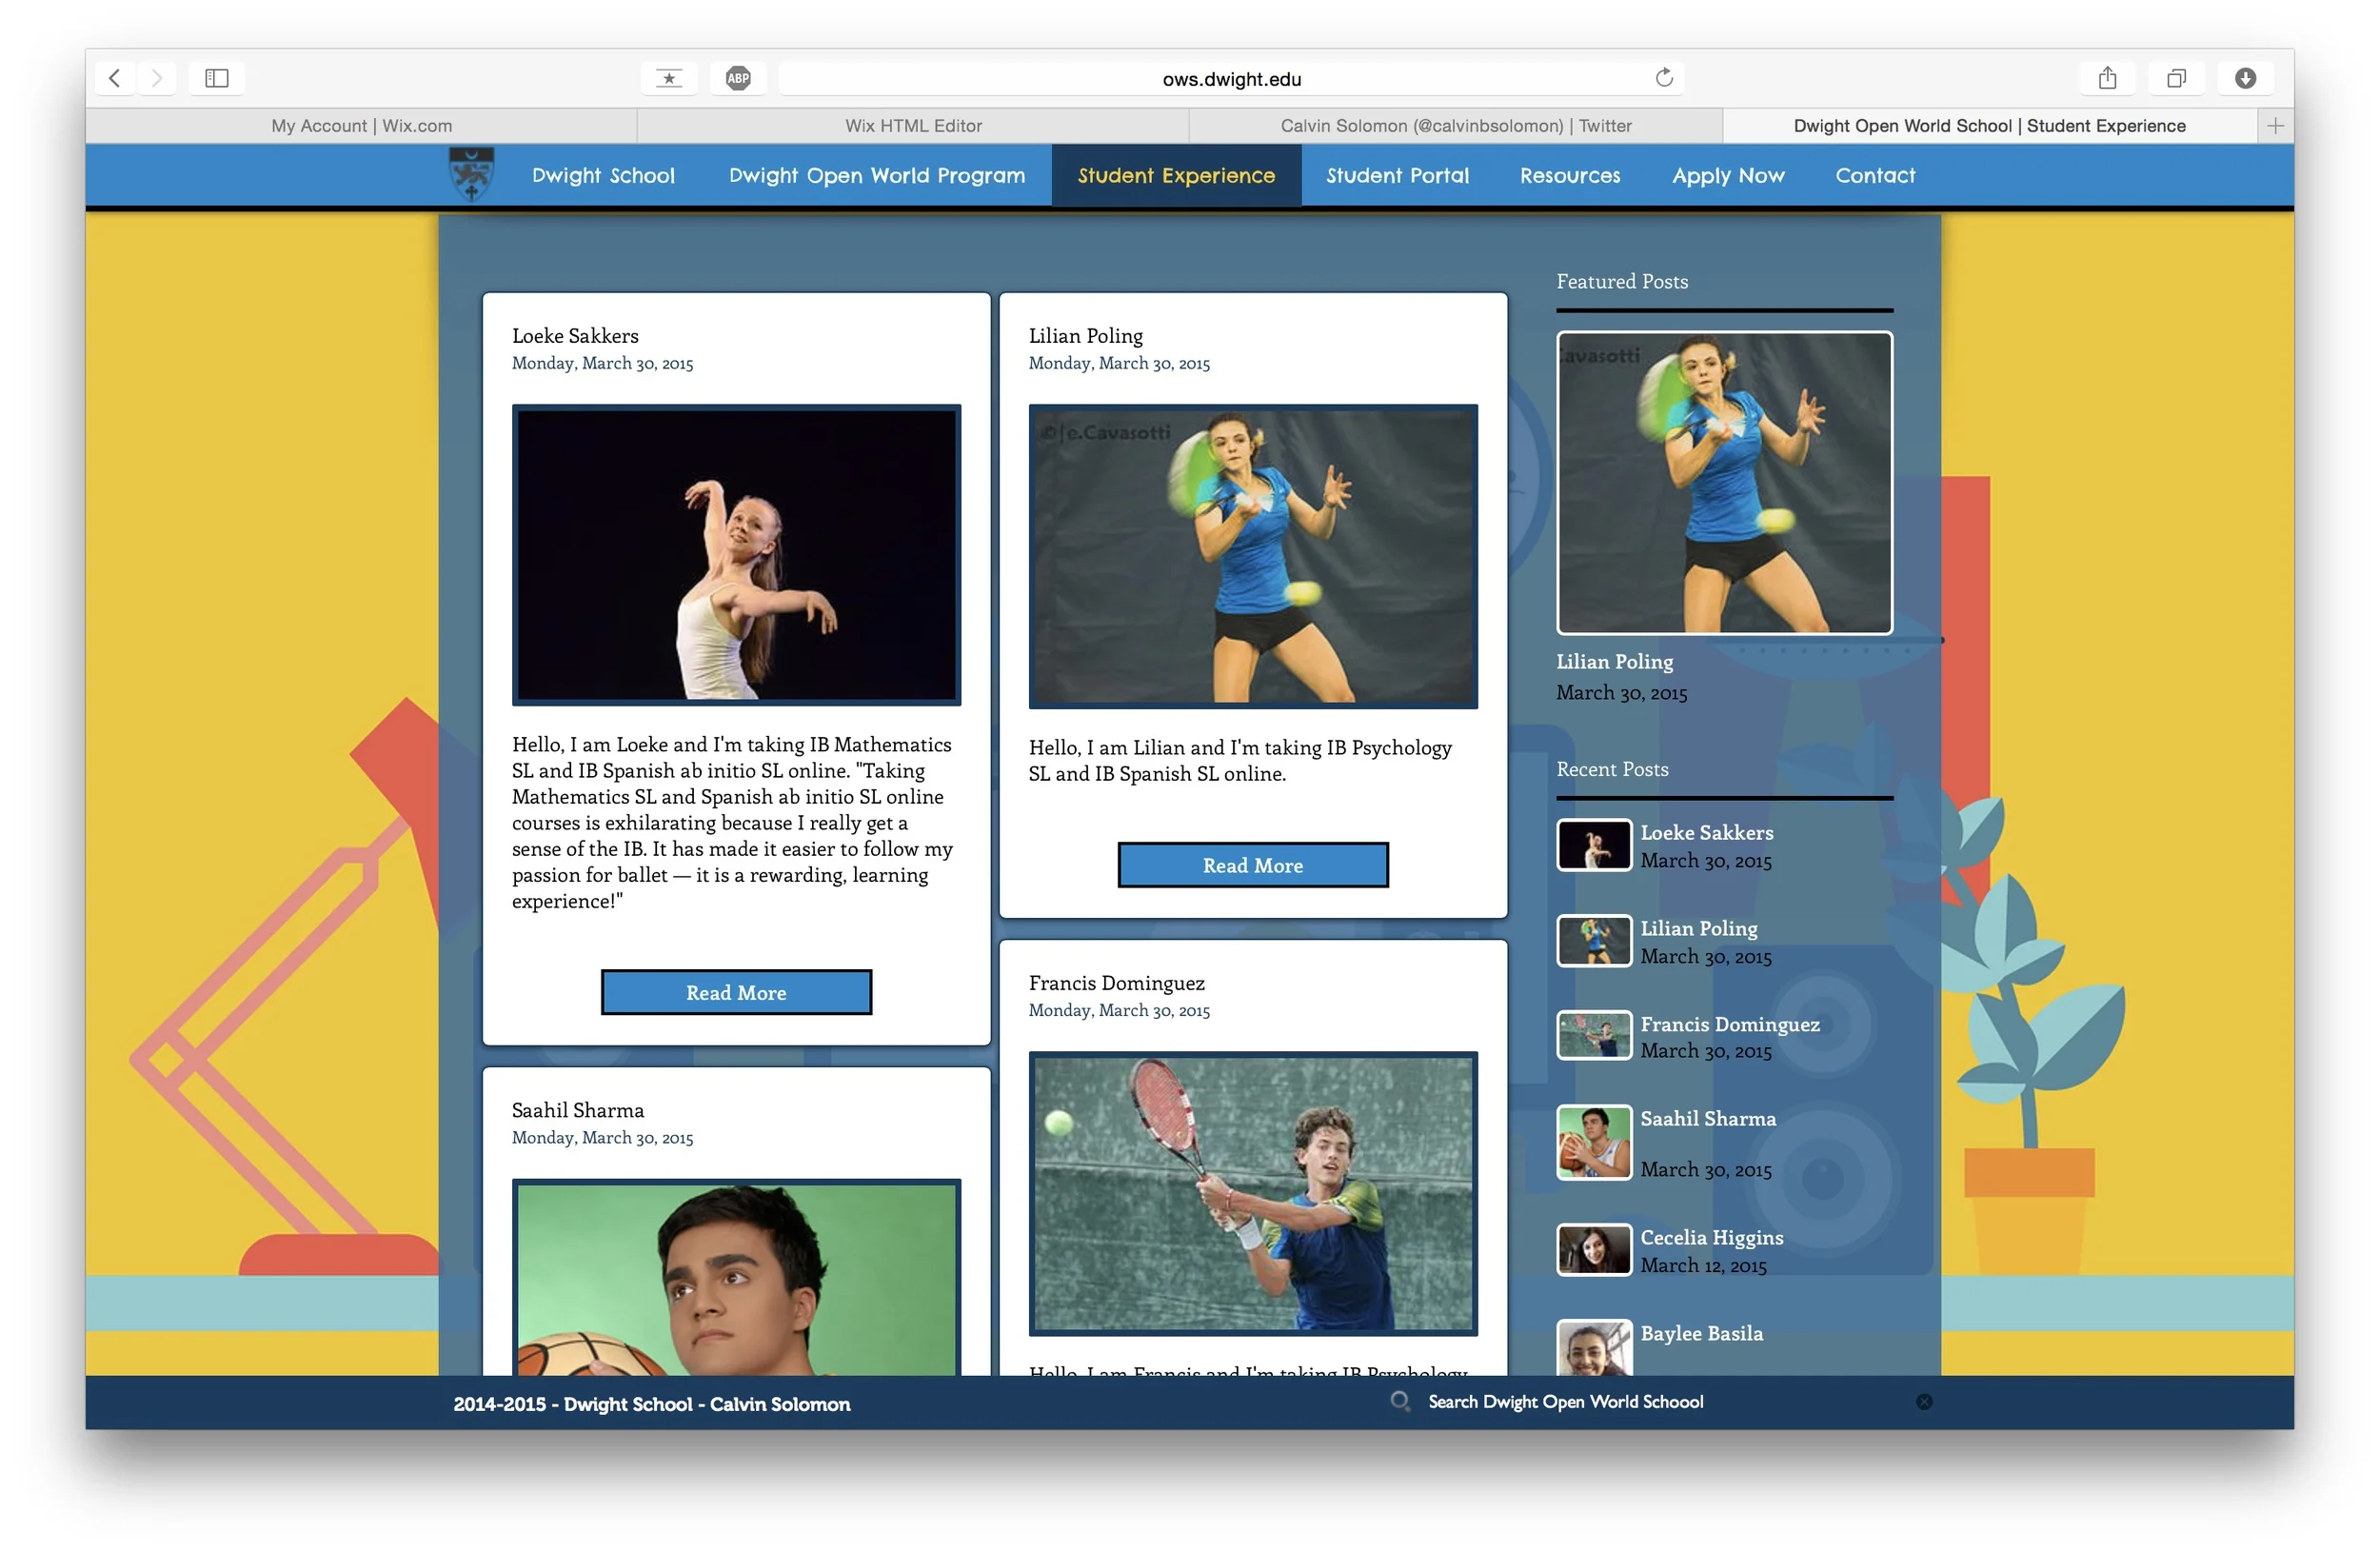Open the Share menu icon

pos(2107,78)
